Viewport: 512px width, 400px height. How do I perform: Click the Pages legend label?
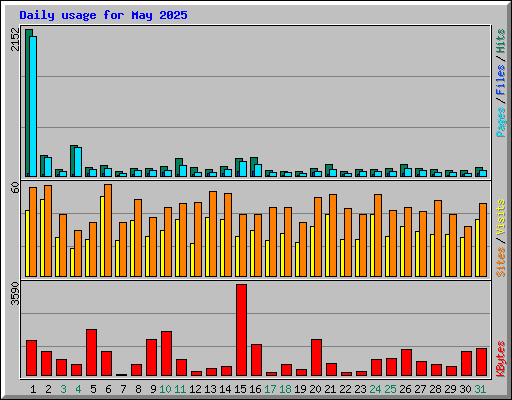[501, 122]
